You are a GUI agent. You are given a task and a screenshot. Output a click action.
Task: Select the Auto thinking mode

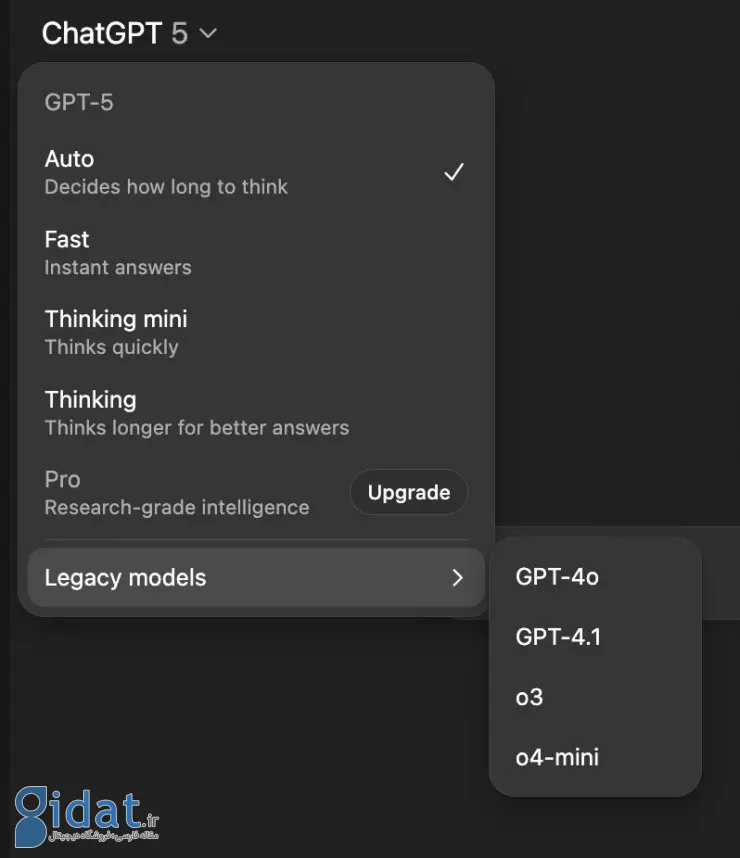[256, 172]
